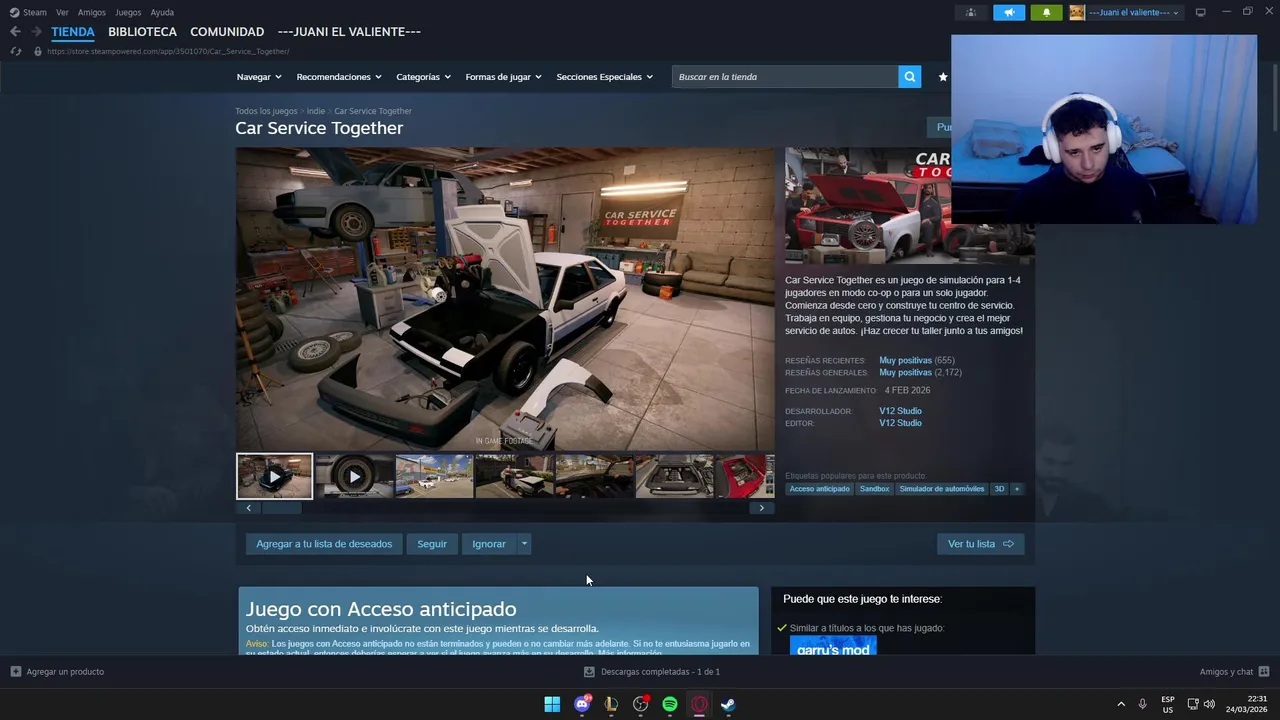This screenshot has height=720, width=1280.
Task: Click the Ignorar button
Action: coord(489,544)
